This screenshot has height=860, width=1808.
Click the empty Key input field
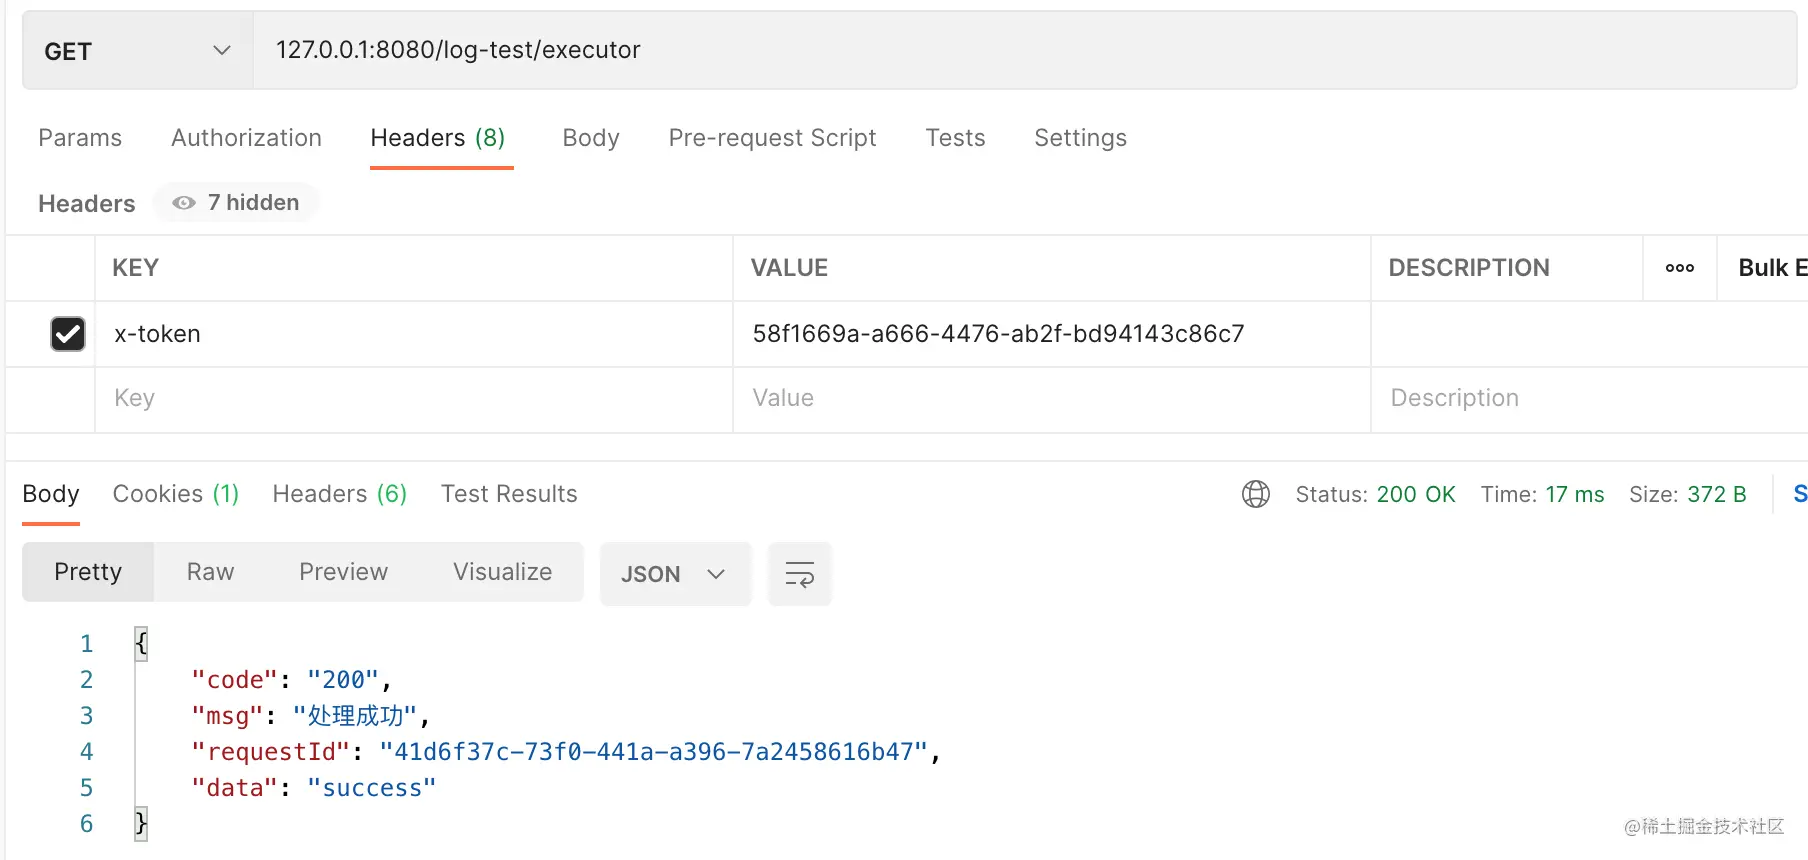[x=414, y=399]
